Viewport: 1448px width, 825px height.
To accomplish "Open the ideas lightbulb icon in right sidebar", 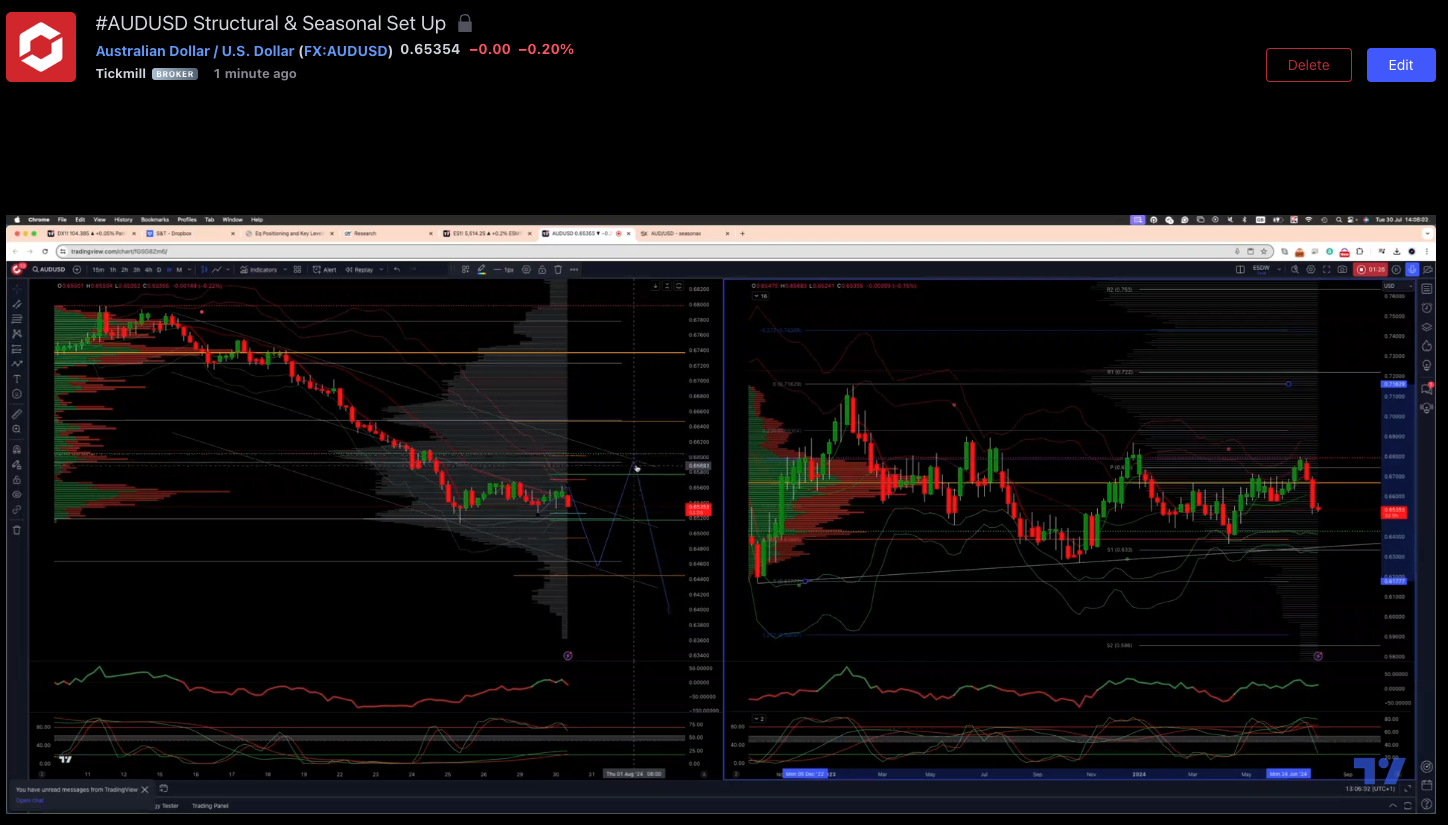I will click(1427, 365).
